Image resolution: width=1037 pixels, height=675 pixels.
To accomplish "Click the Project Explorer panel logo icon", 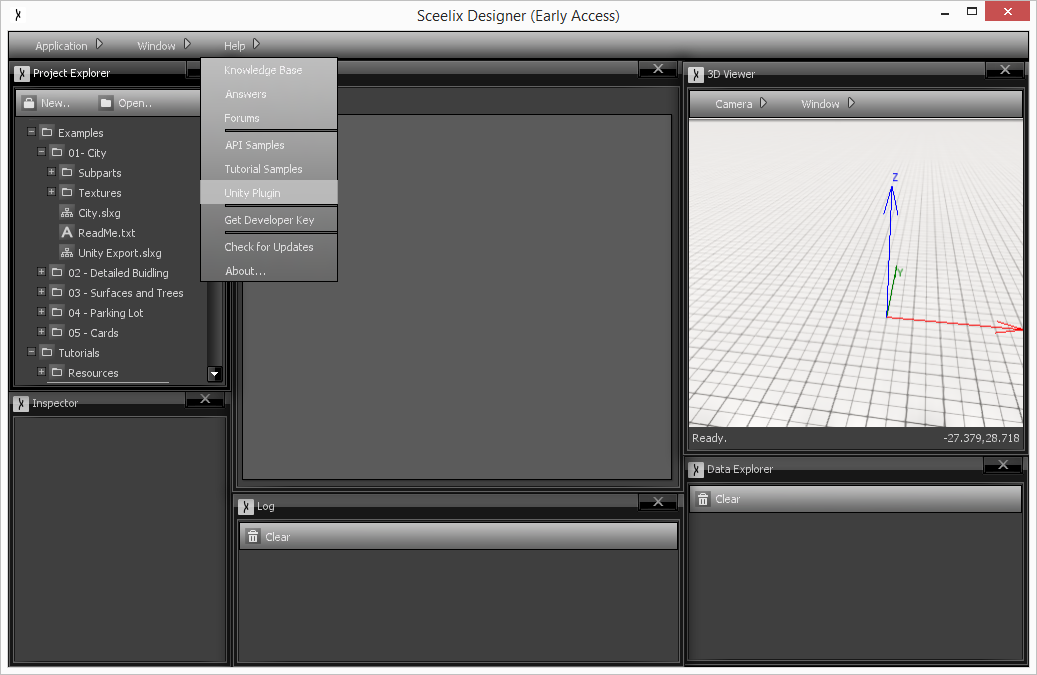I will (x=22, y=73).
